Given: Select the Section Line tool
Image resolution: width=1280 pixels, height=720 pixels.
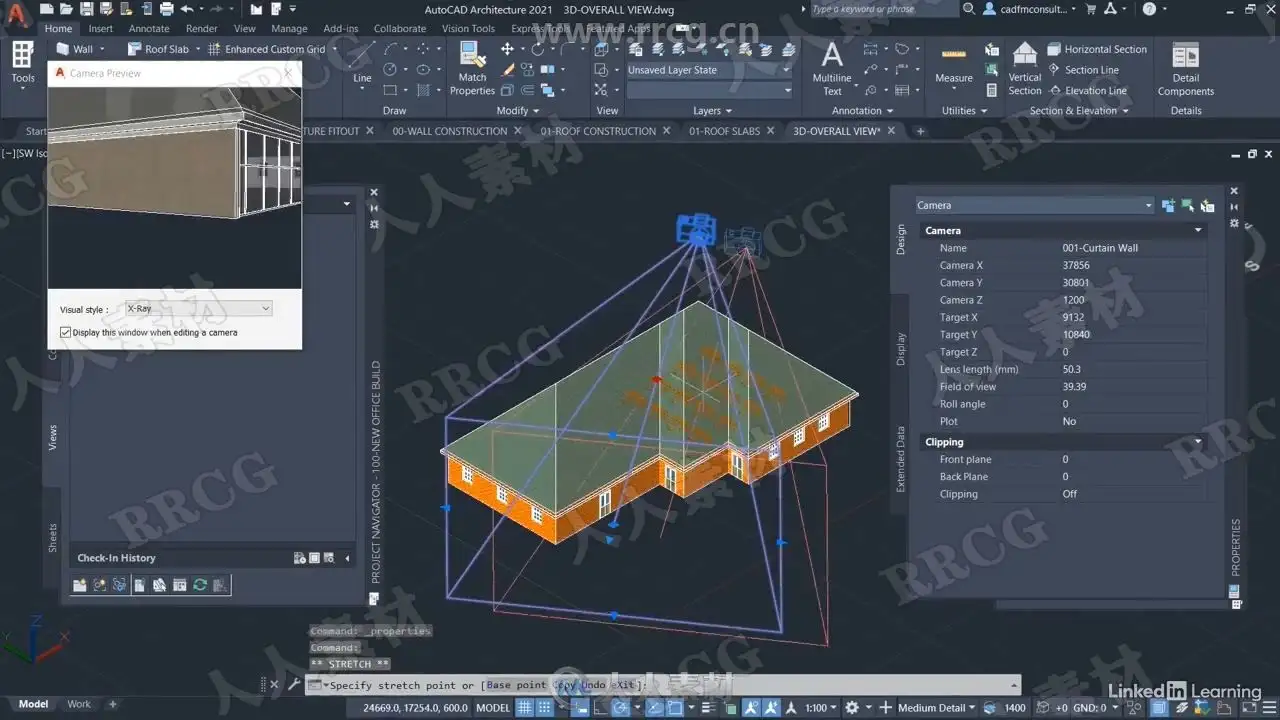Looking at the screenshot, I should [1083, 70].
